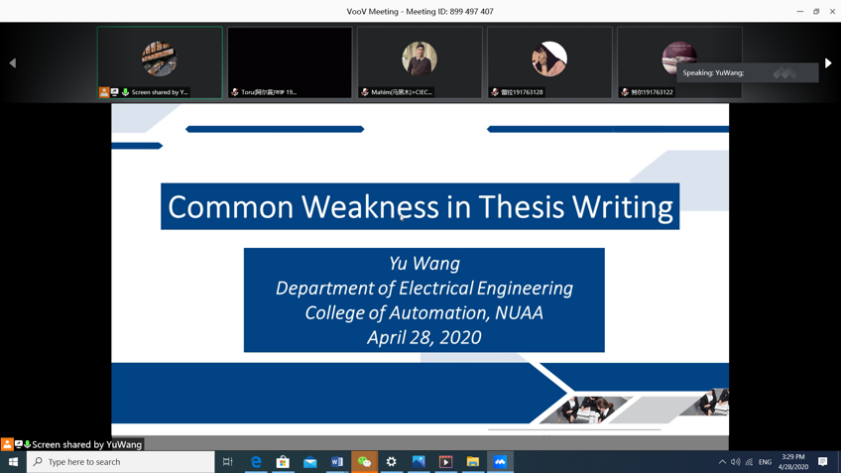841x473 pixels.
Task: Open WeChat from the taskbar
Action: point(364,462)
